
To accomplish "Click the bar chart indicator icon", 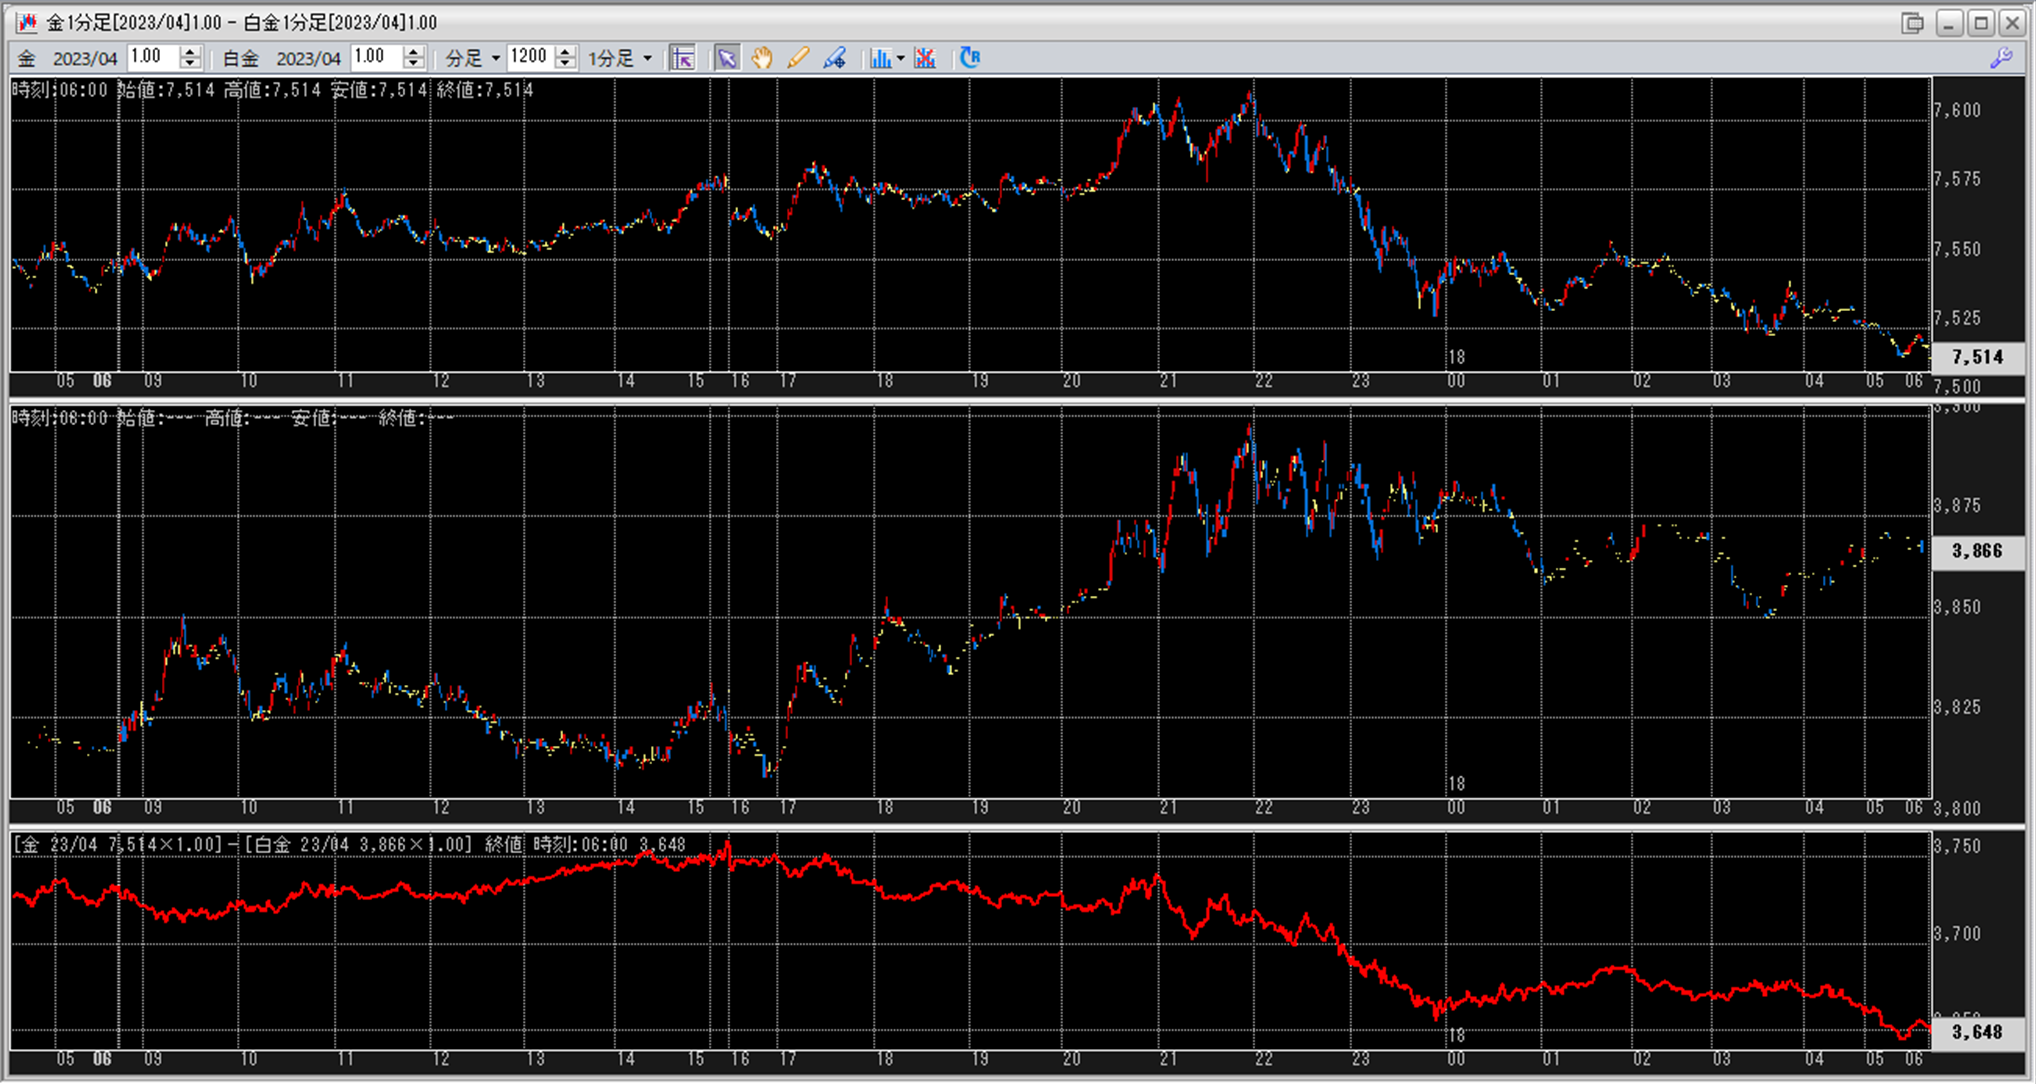I will [x=880, y=58].
